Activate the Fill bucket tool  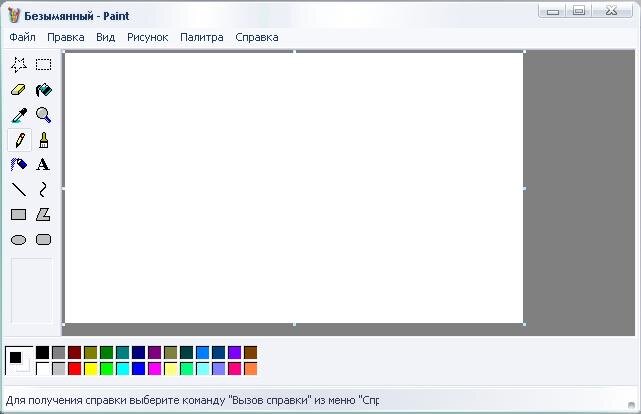(x=43, y=90)
